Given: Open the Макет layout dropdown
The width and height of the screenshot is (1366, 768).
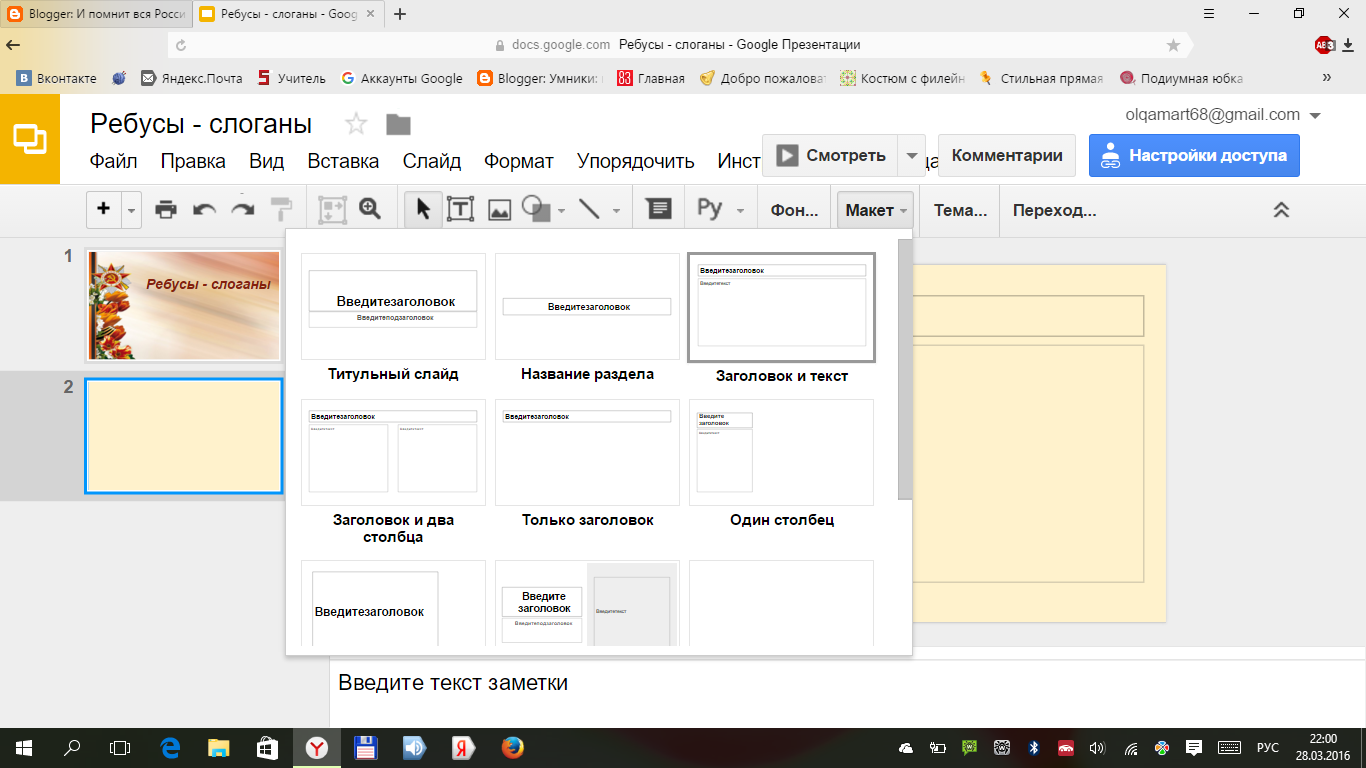Looking at the screenshot, I should tap(876, 211).
